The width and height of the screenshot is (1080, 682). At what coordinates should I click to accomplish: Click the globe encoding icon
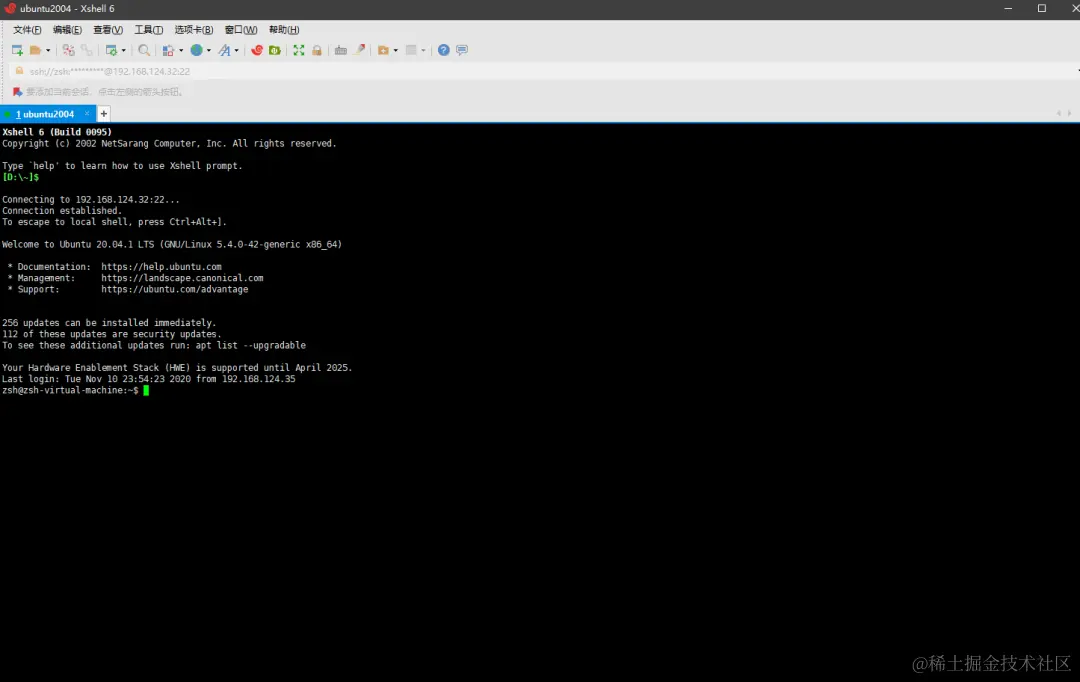click(196, 50)
